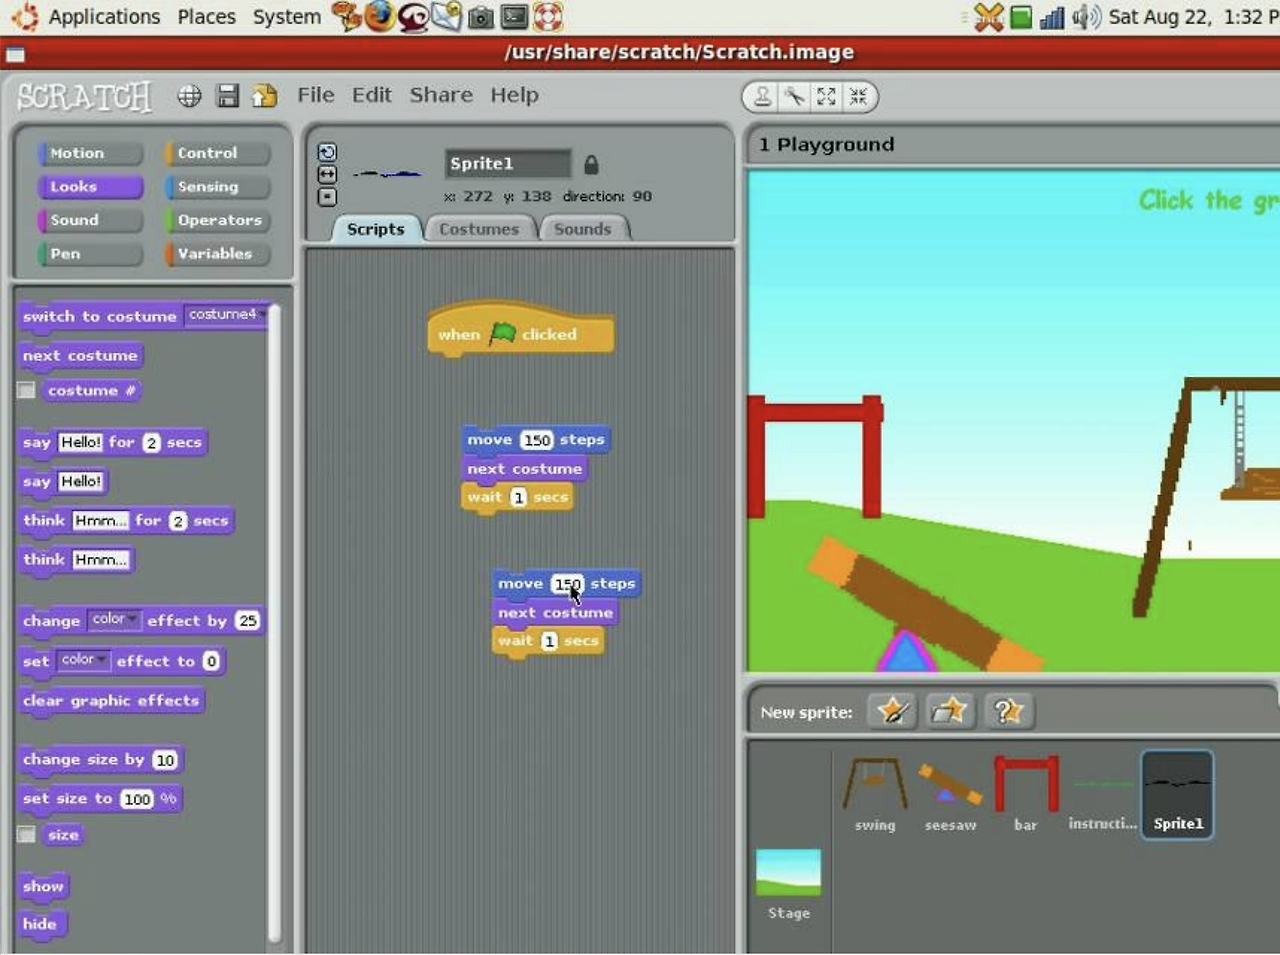Select the Delete scissors tool
Image resolution: width=1280 pixels, height=955 pixels.
tap(794, 96)
